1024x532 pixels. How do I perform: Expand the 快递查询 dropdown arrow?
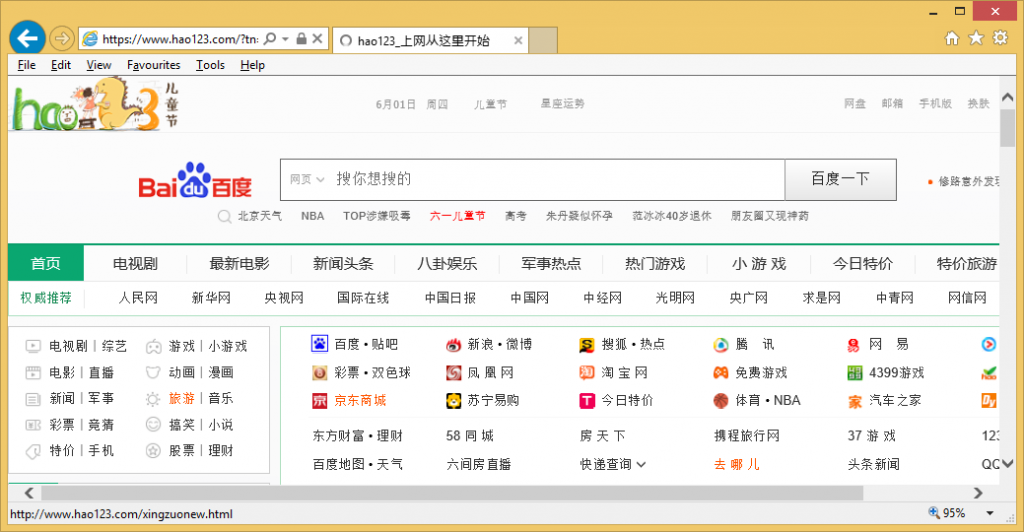point(641,464)
